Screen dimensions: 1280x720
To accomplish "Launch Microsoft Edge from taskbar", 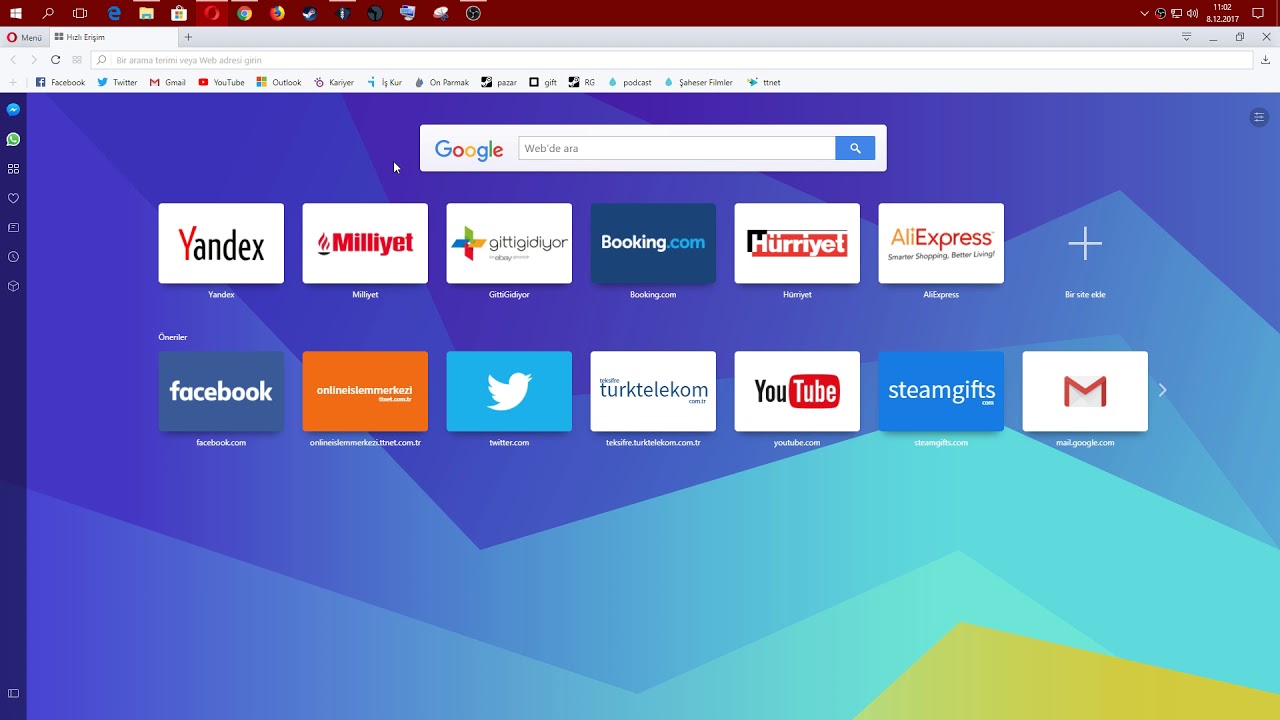I will [114, 13].
